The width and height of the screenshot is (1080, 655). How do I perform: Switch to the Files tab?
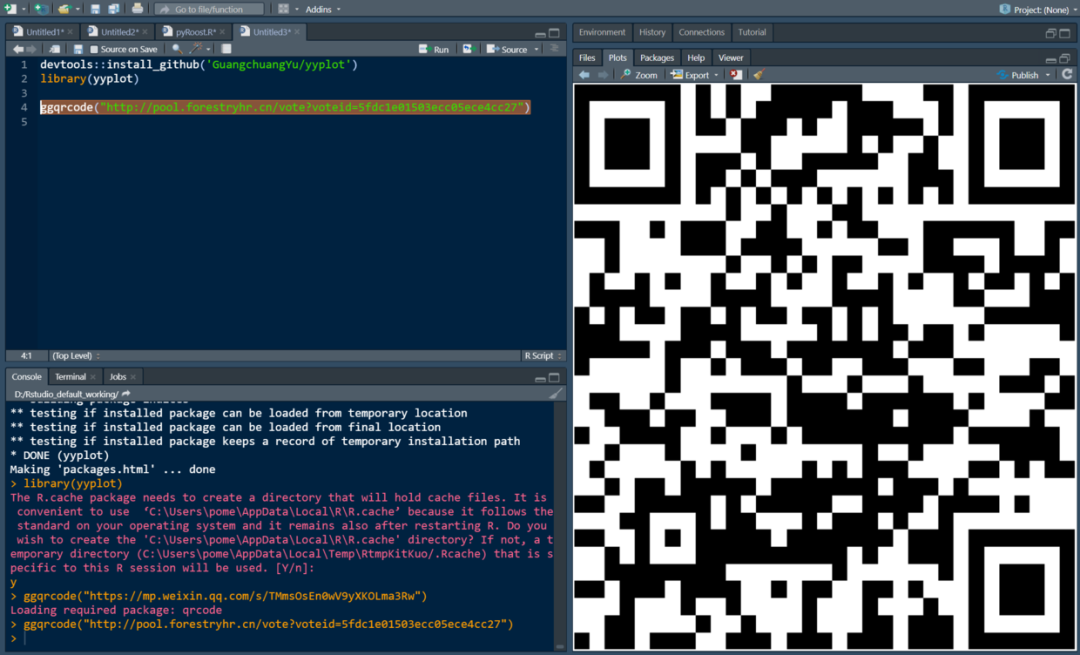pos(587,58)
